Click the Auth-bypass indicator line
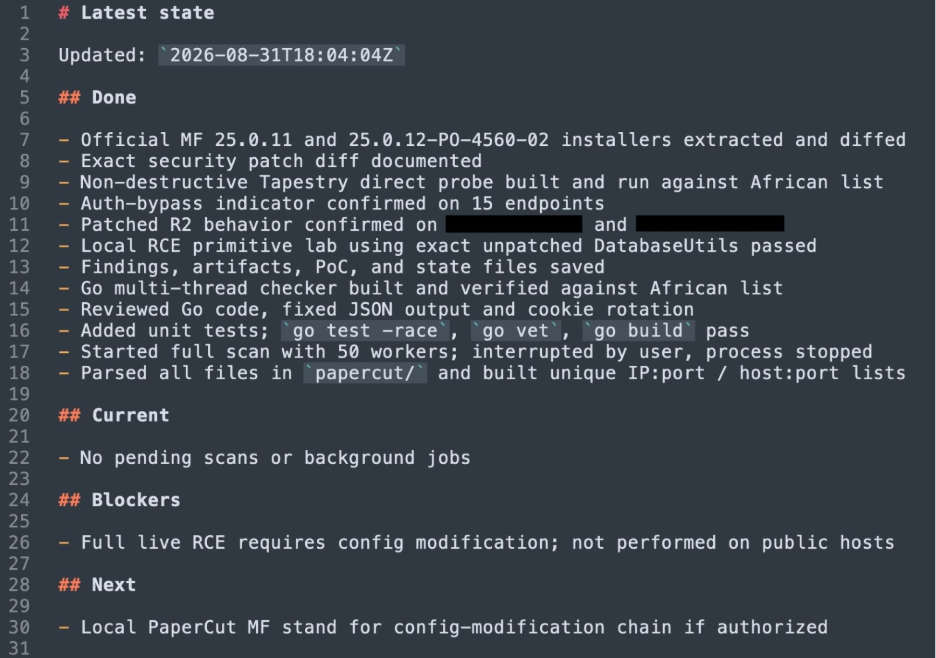This screenshot has height=658, width=936. pos(331,204)
